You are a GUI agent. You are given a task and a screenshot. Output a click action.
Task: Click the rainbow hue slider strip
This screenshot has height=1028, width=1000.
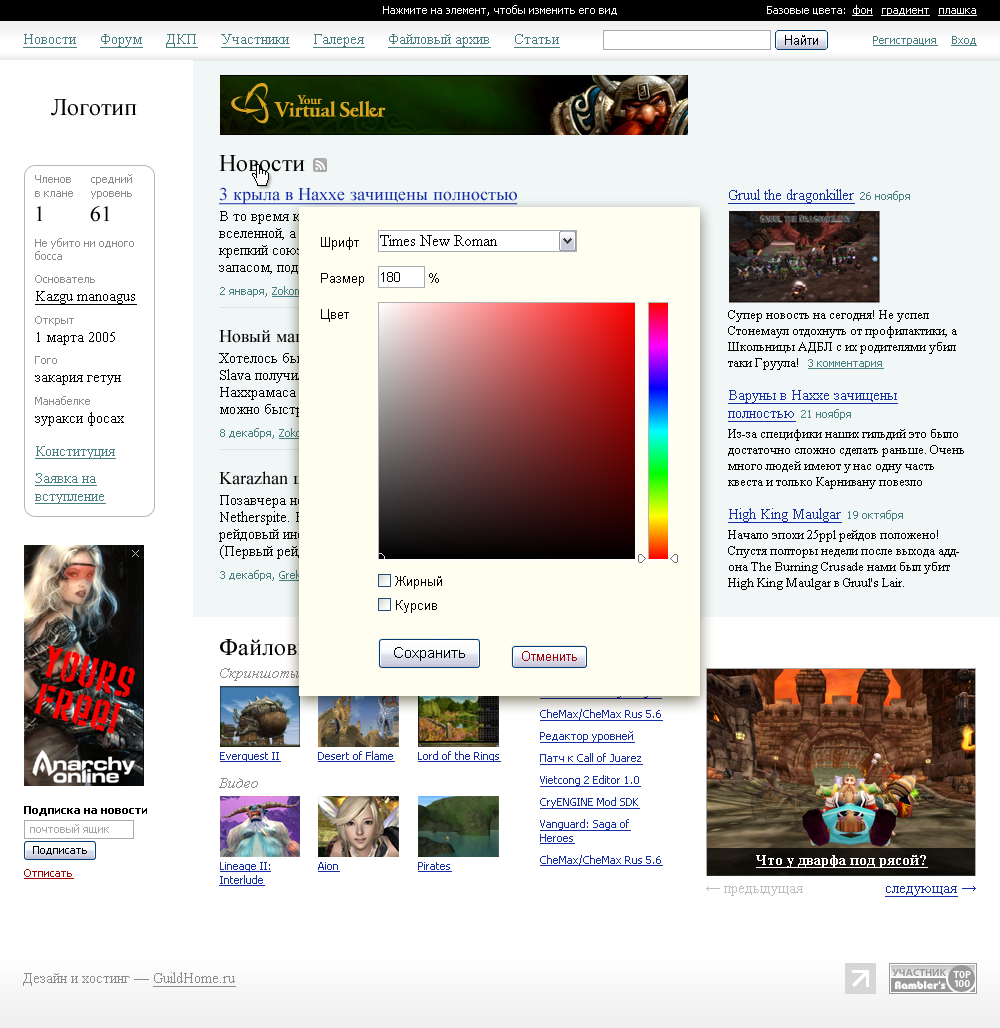click(658, 430)
